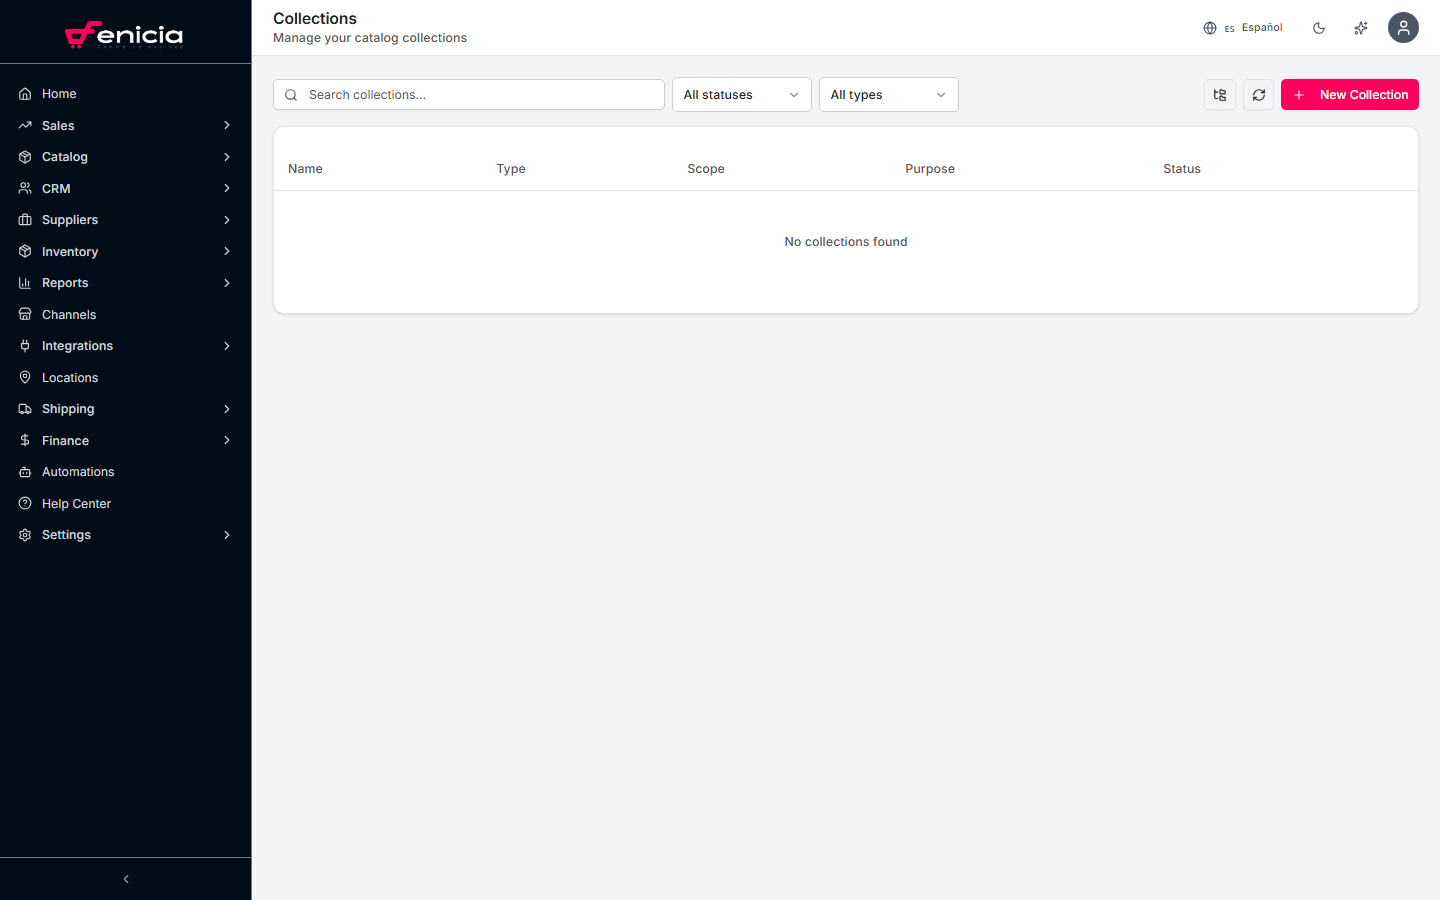Open the Finance navigation menu
This screenshot has height=900, width=1440.
(x=63, y=440)
